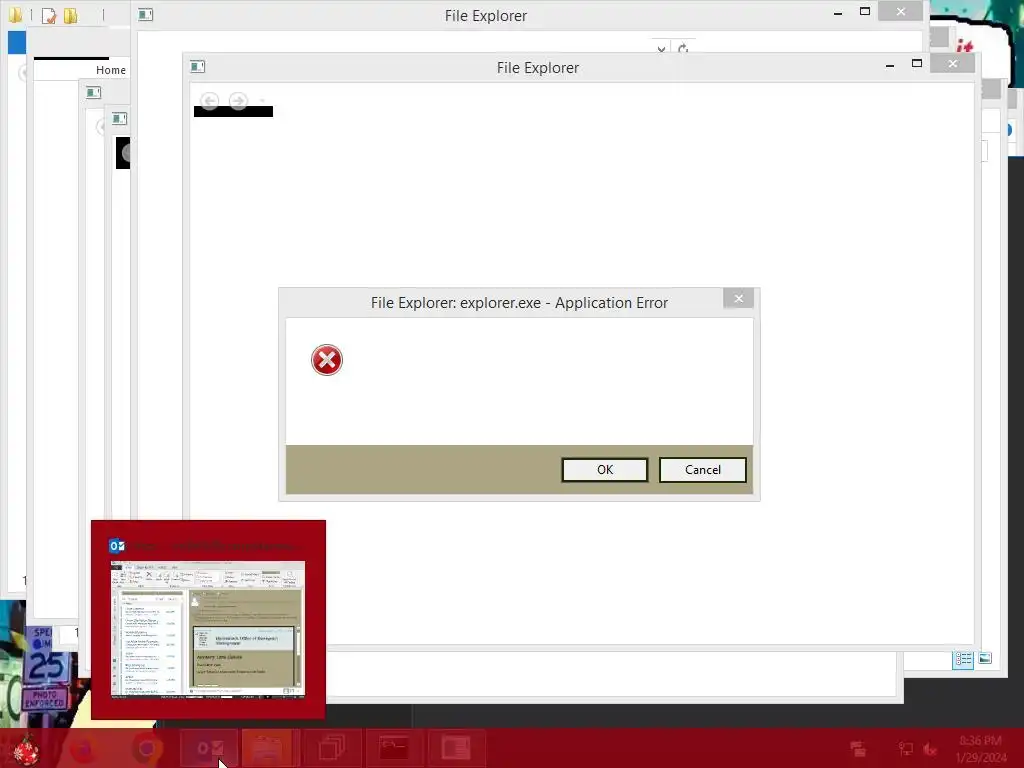1024x768 pixels.
Task: Open the address dropdown in rear File Explorer
Action: pyautogui.click(x=662, y=49)
